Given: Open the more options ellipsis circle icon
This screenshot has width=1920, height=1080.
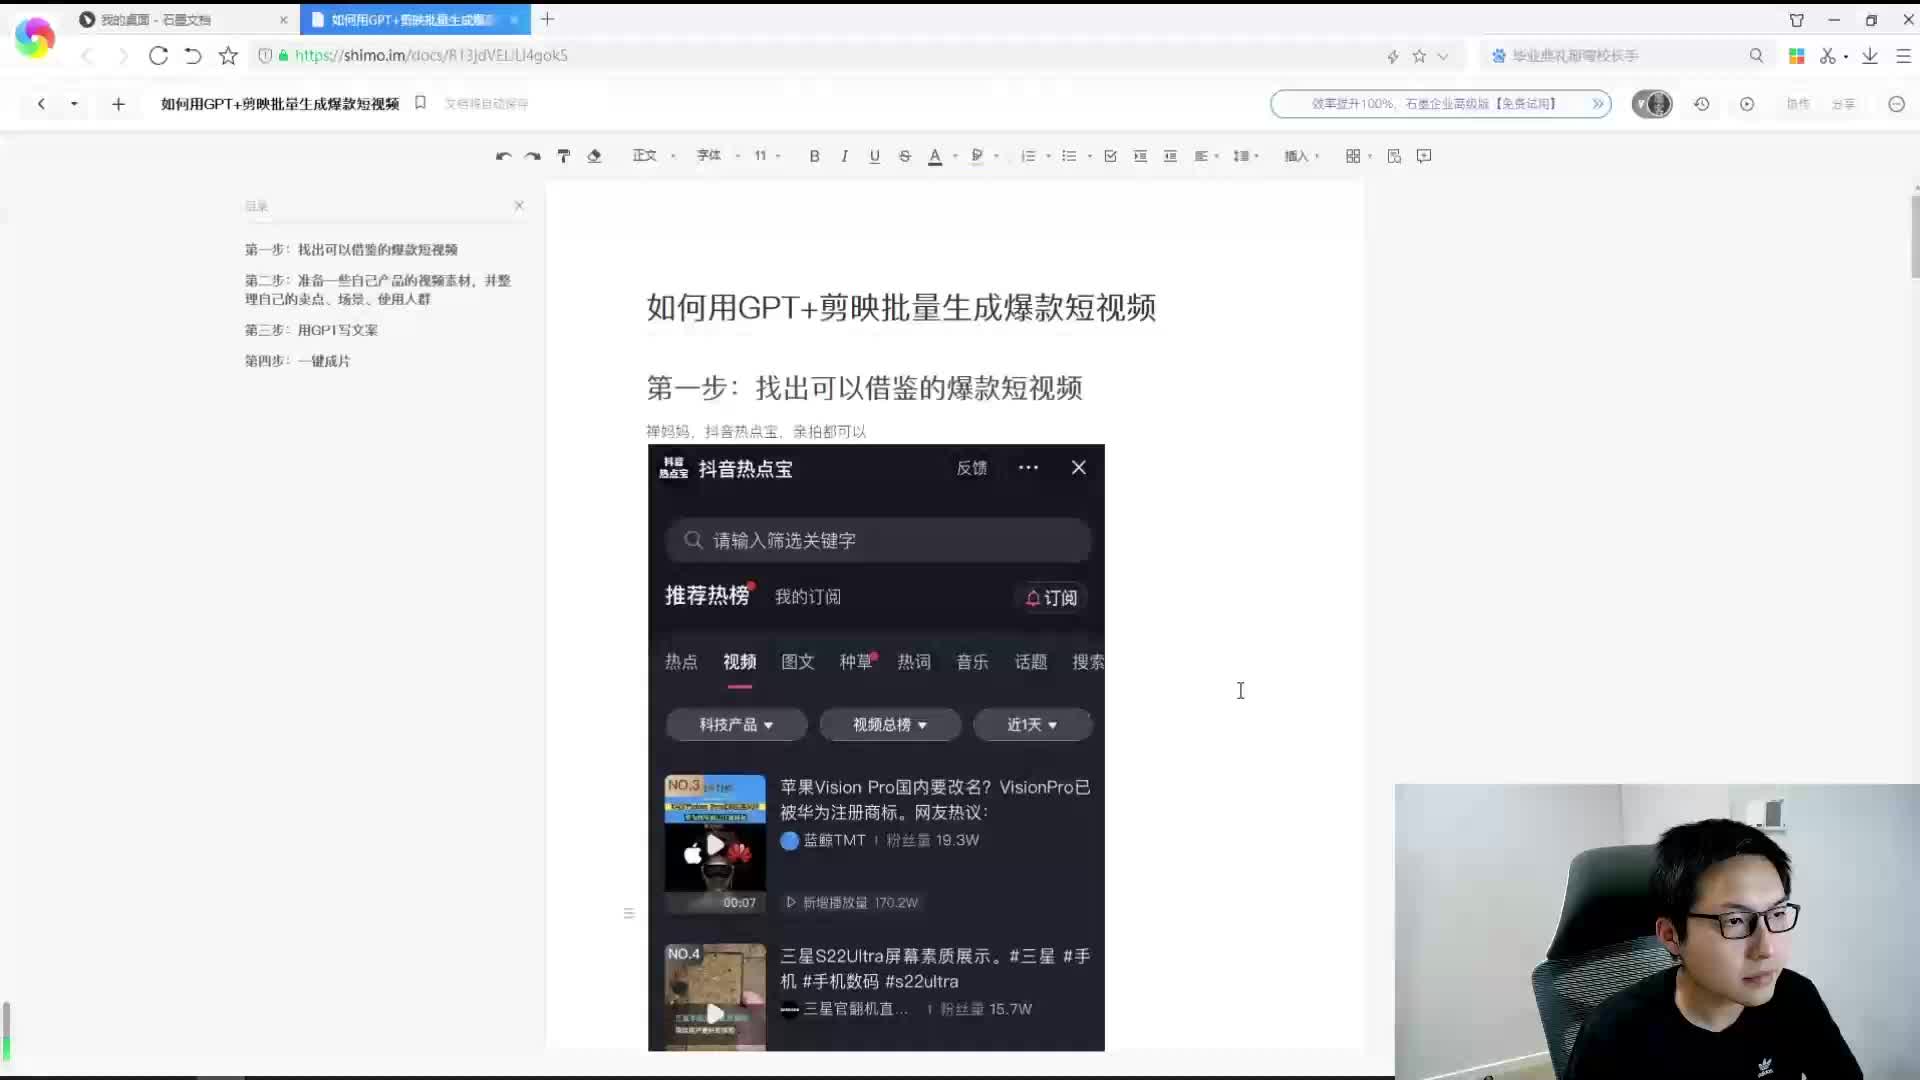Looking at the screenshot, I should (1896, 103).
